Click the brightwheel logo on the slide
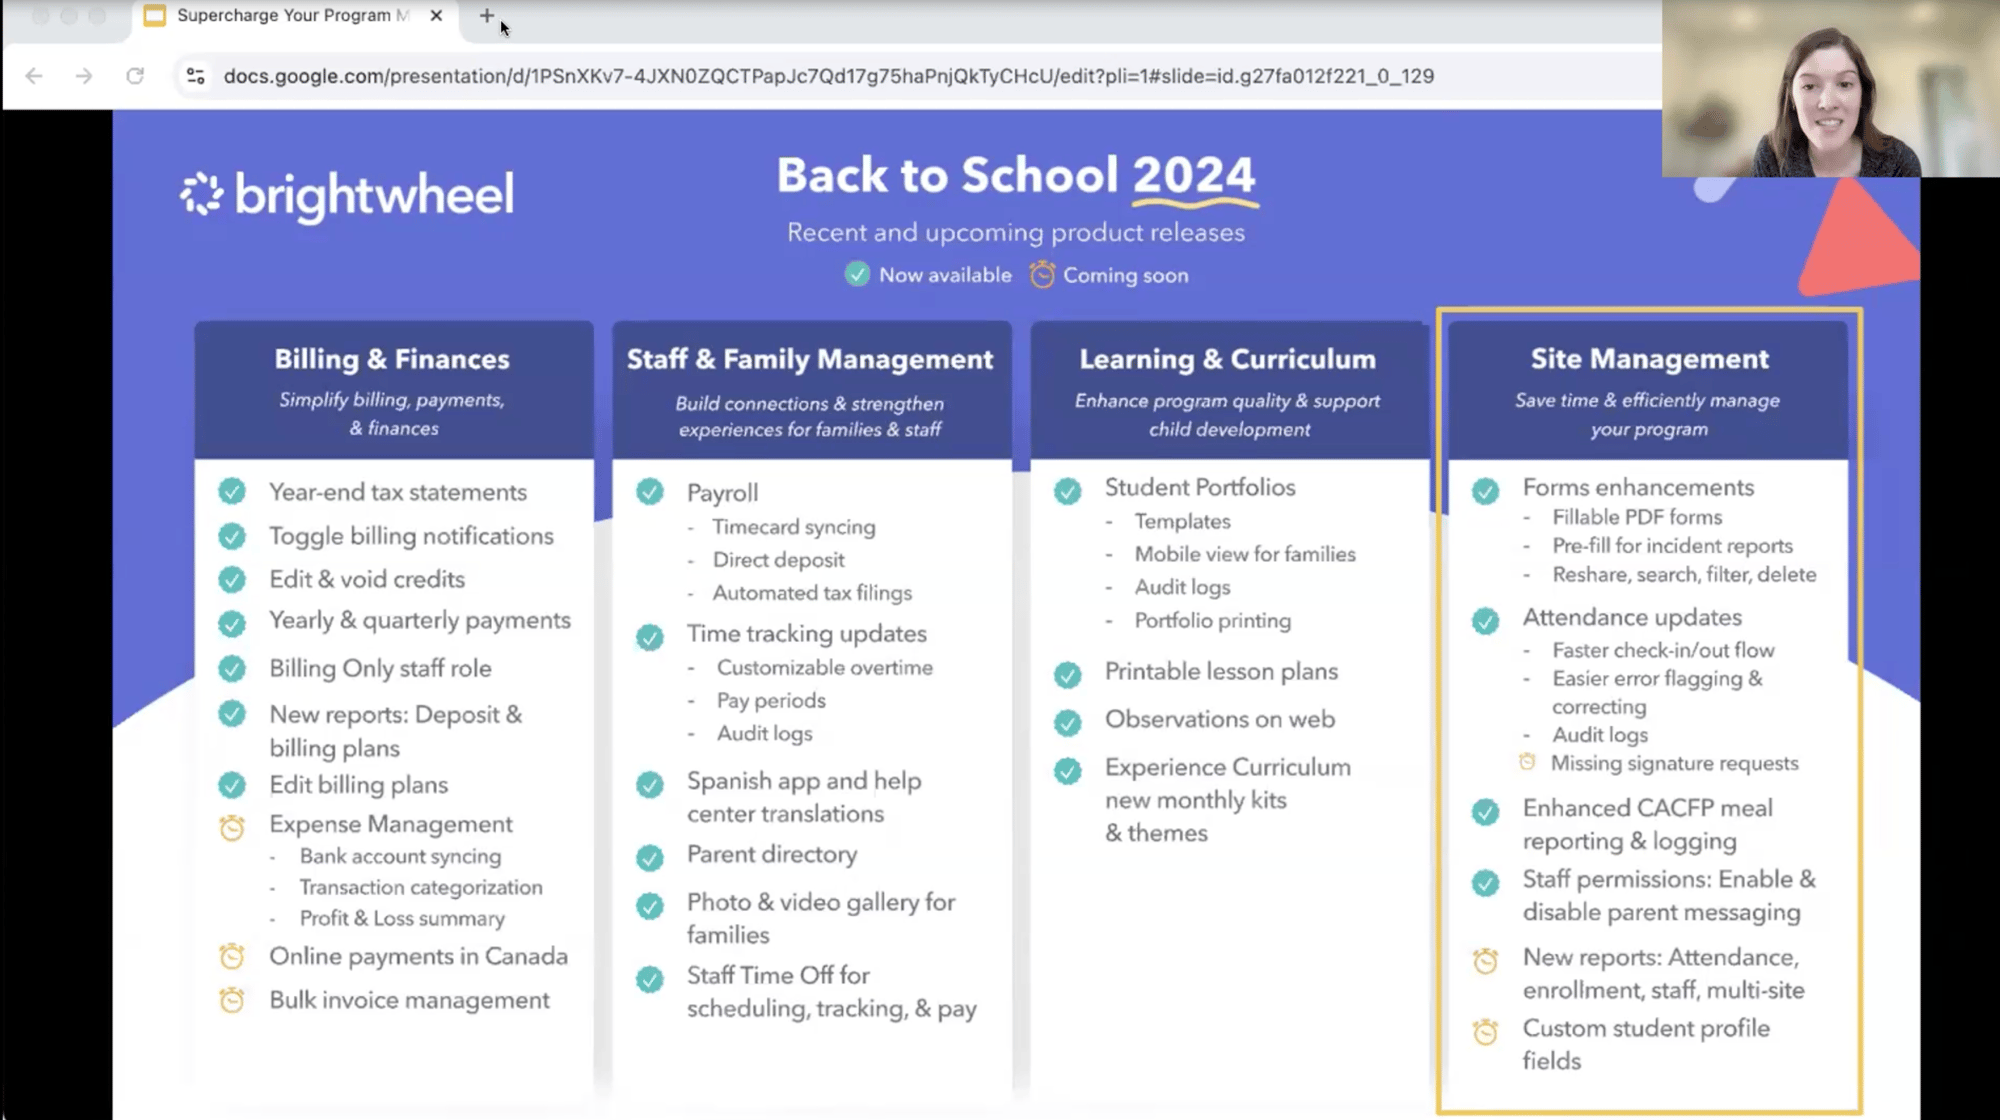The height and width of the screenshot is (1120, 2000). point(347,194)
